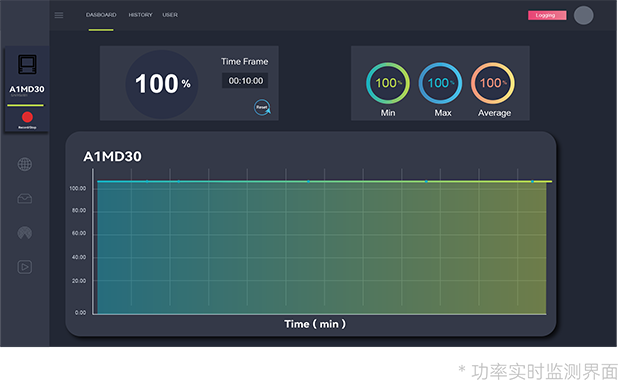Open the USER tab

[170, 15]
